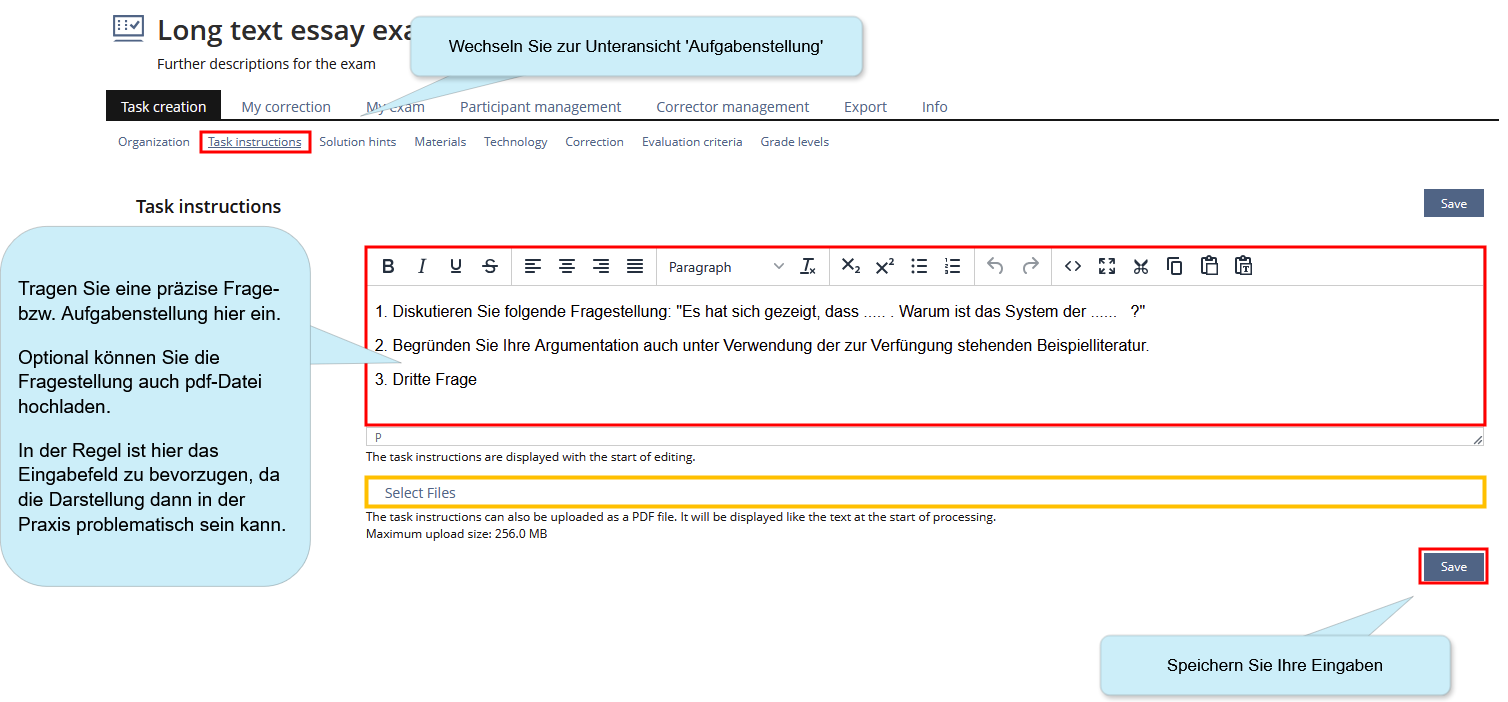The height and width of the screenshot is (702, 1508).
Task: Toggle bold formatting in the editor
Action: click(388, 266)
